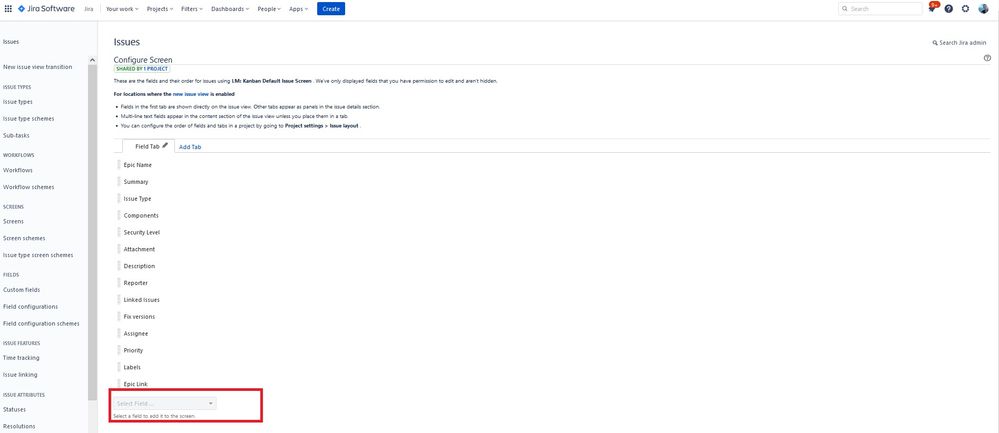The image size is (999, 433).
Task: Open Issue types in the sidebar
Action: coord(18,101)
